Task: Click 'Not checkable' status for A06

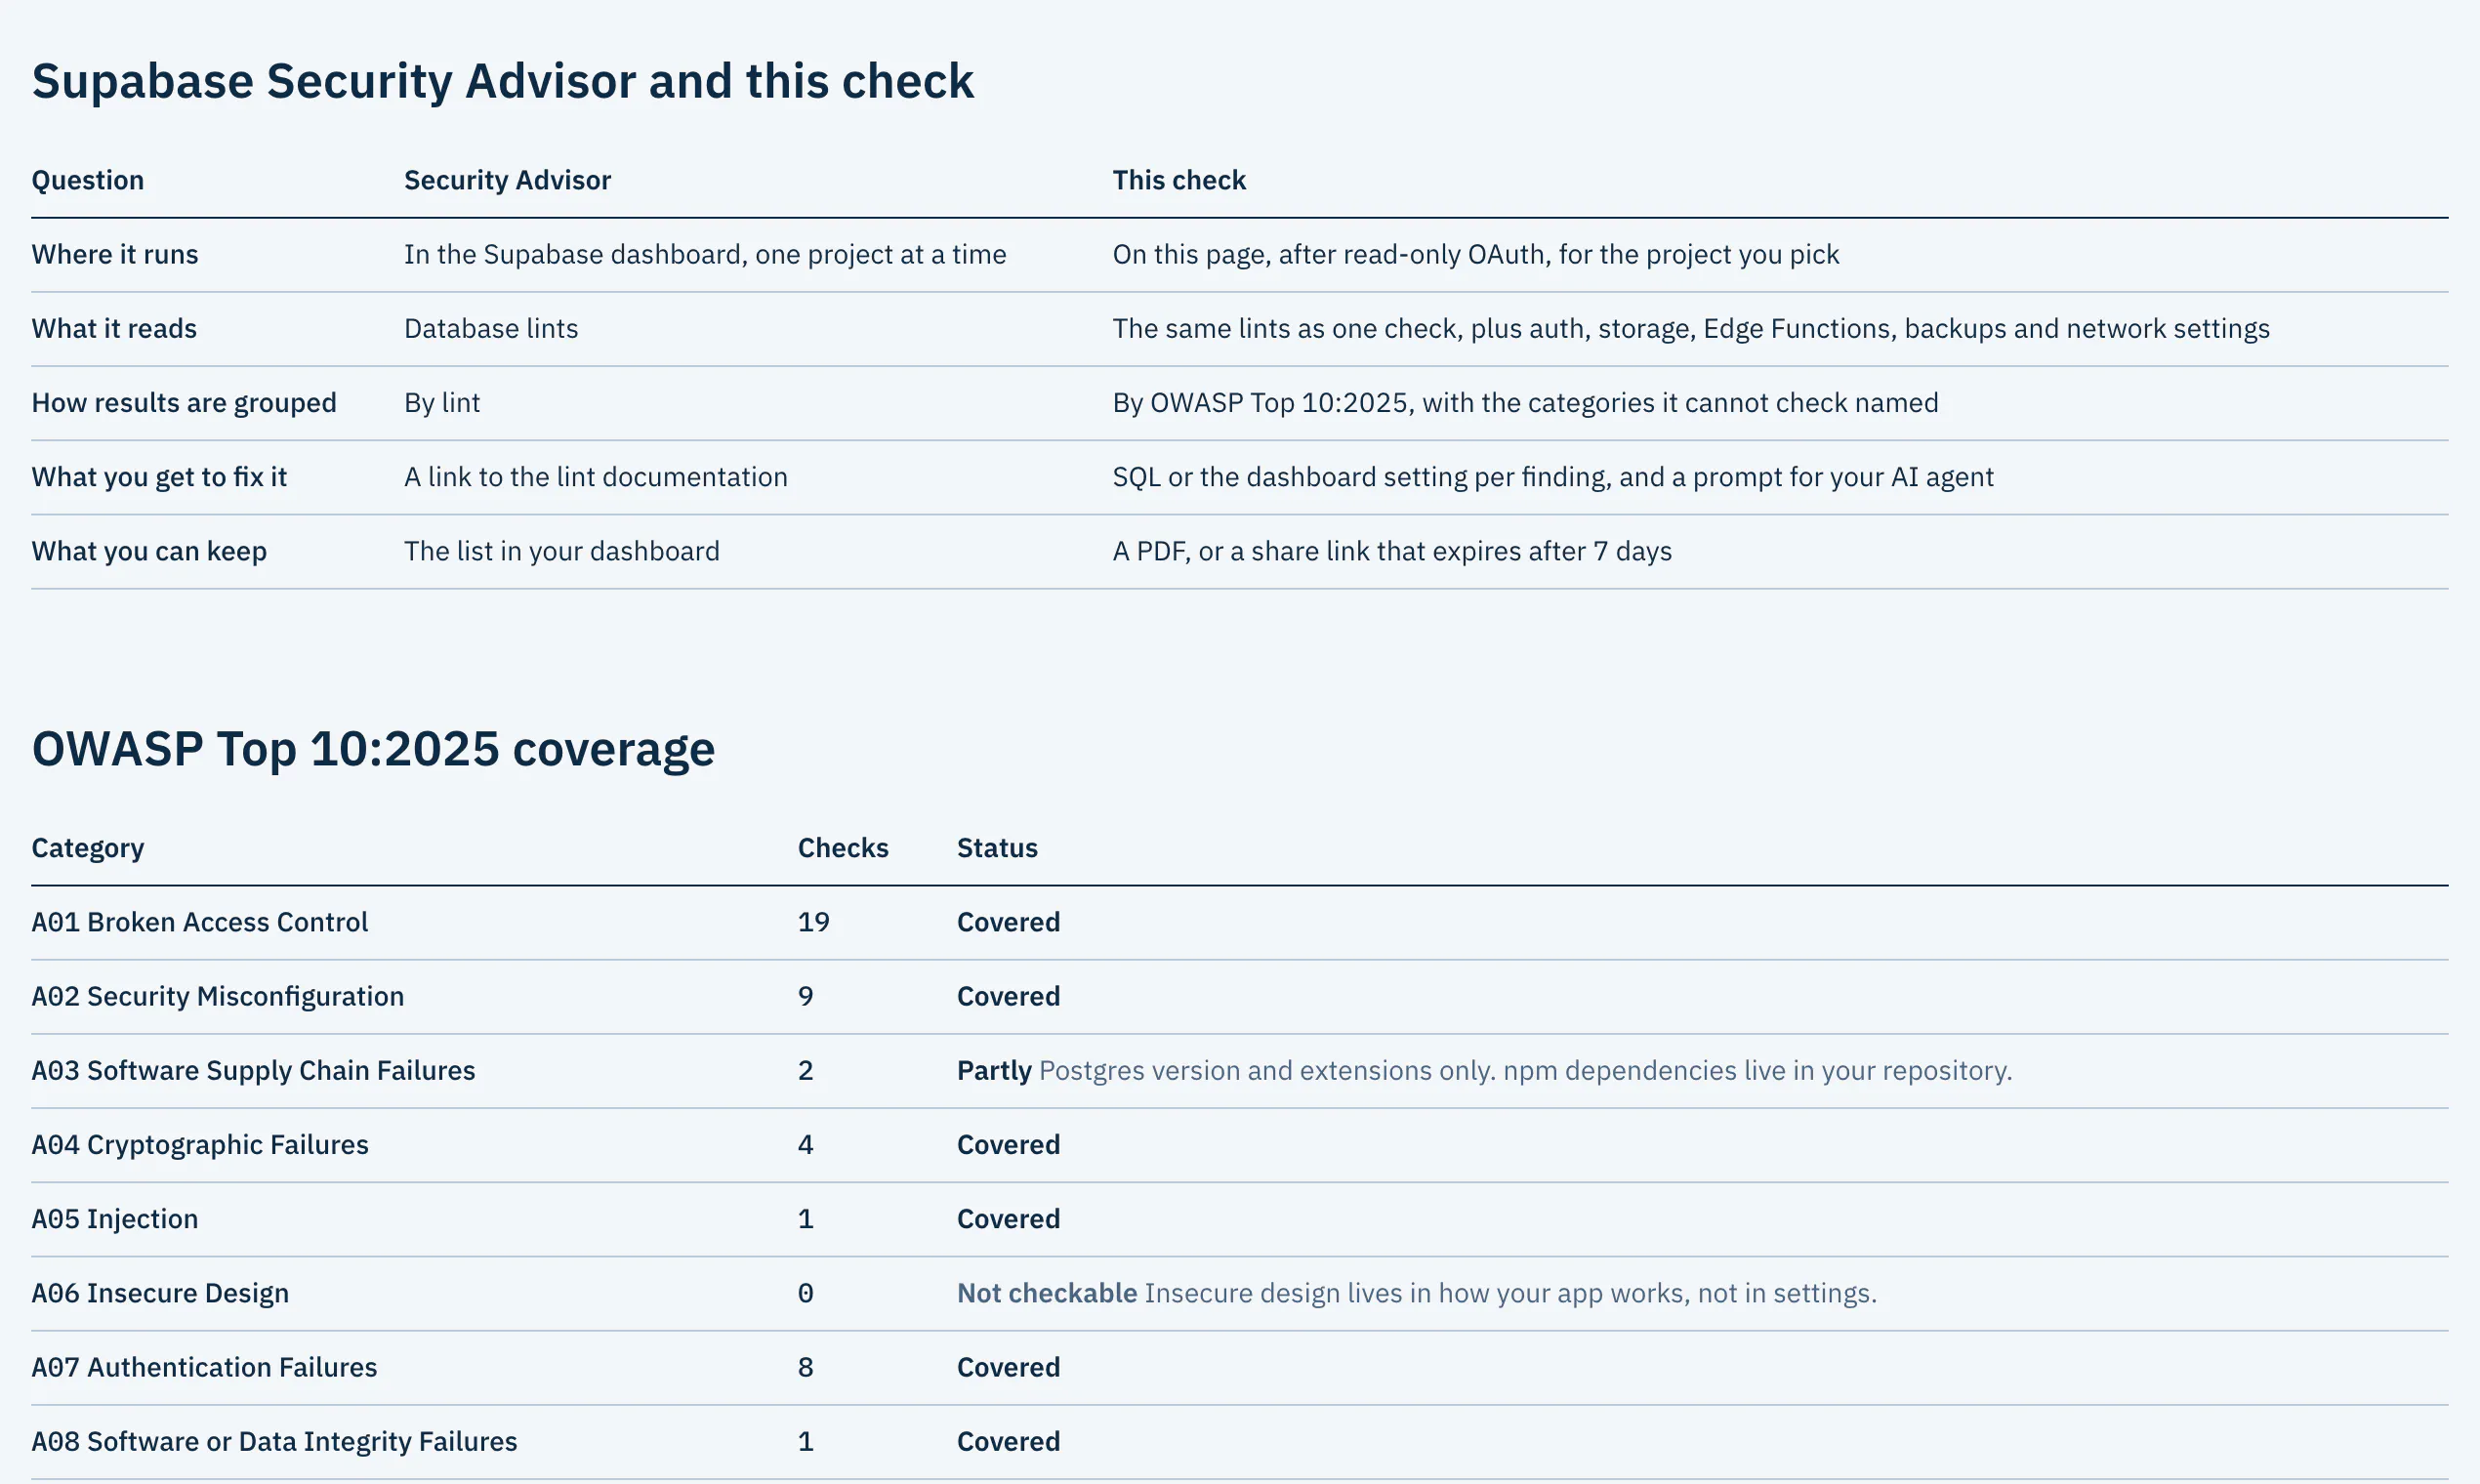Action: (x=1047, y=1293)
